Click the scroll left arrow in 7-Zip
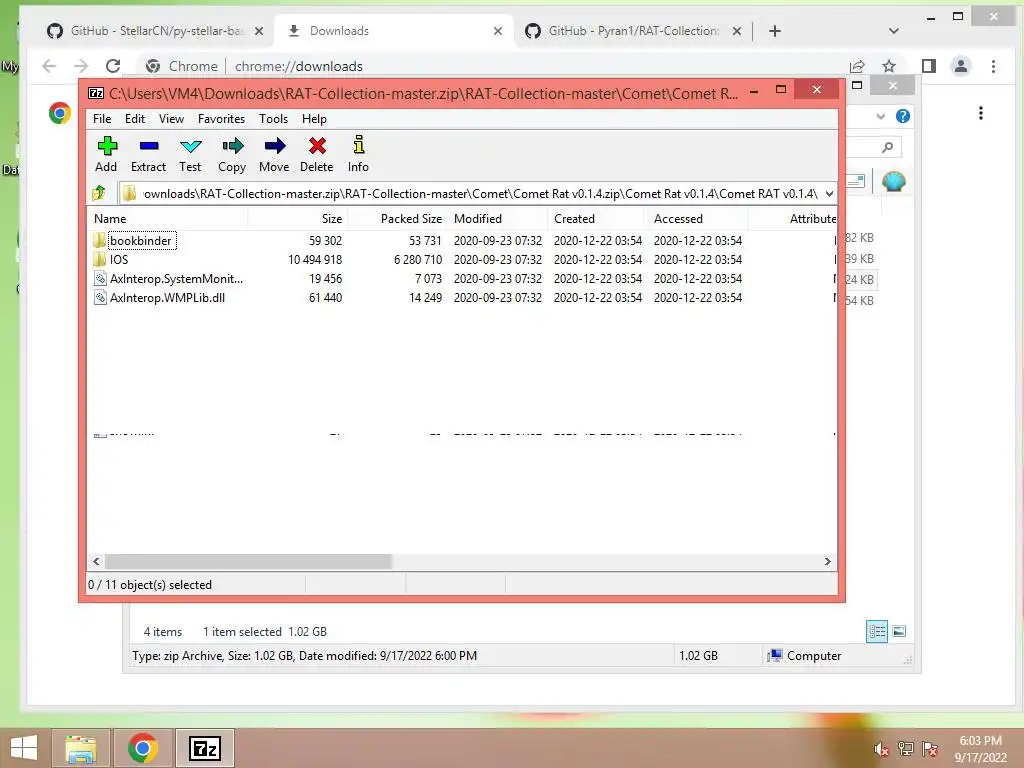Viewport: 1024px width, 768px height. point(96,562)
